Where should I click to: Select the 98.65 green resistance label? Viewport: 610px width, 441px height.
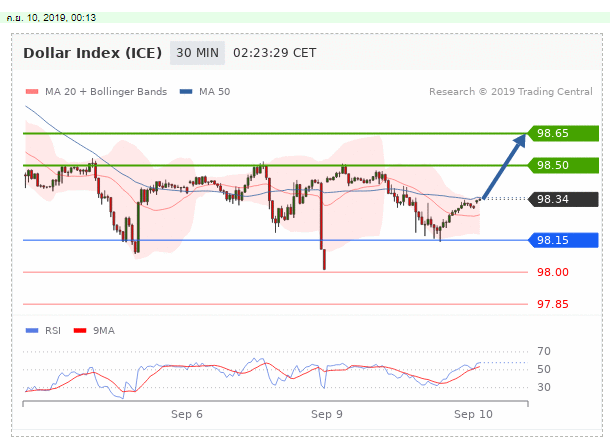[x=563, y=133]
